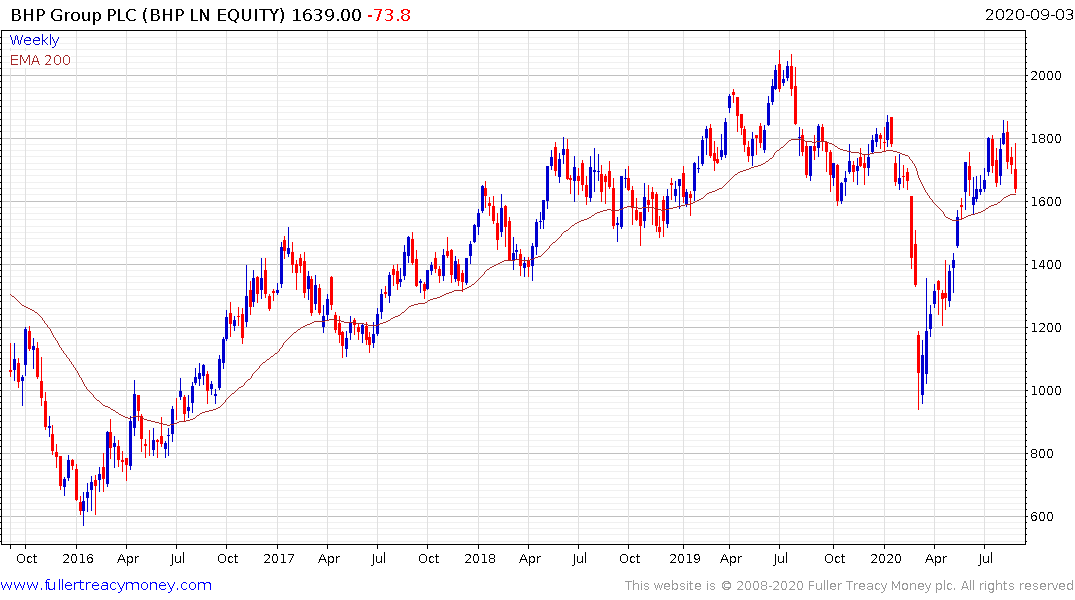Select the Weekly interval label
Screen dimensions: 1075x600
tap(34, 40)
